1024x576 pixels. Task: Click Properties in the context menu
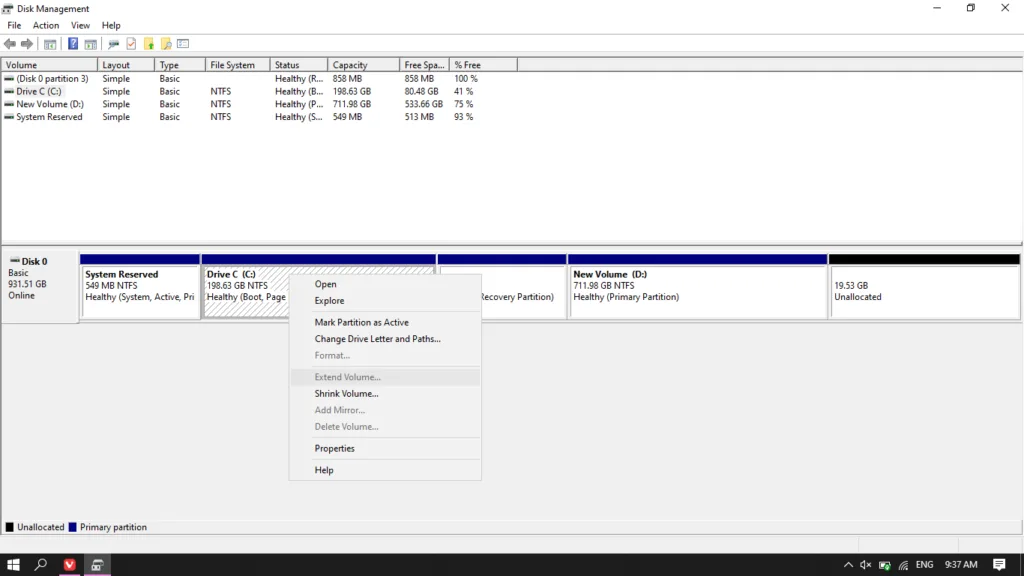point(334,449)
